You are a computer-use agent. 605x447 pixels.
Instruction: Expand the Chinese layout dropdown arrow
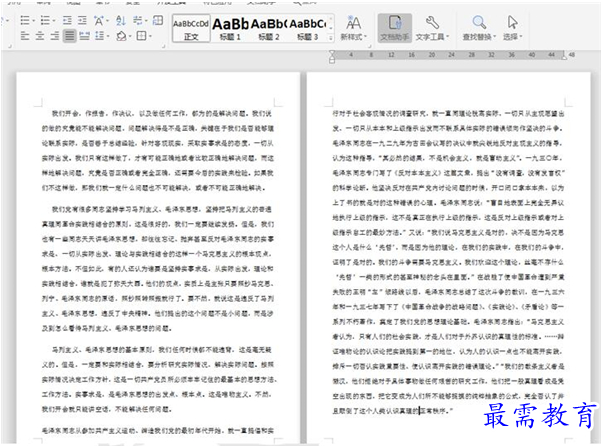(107, 20)
